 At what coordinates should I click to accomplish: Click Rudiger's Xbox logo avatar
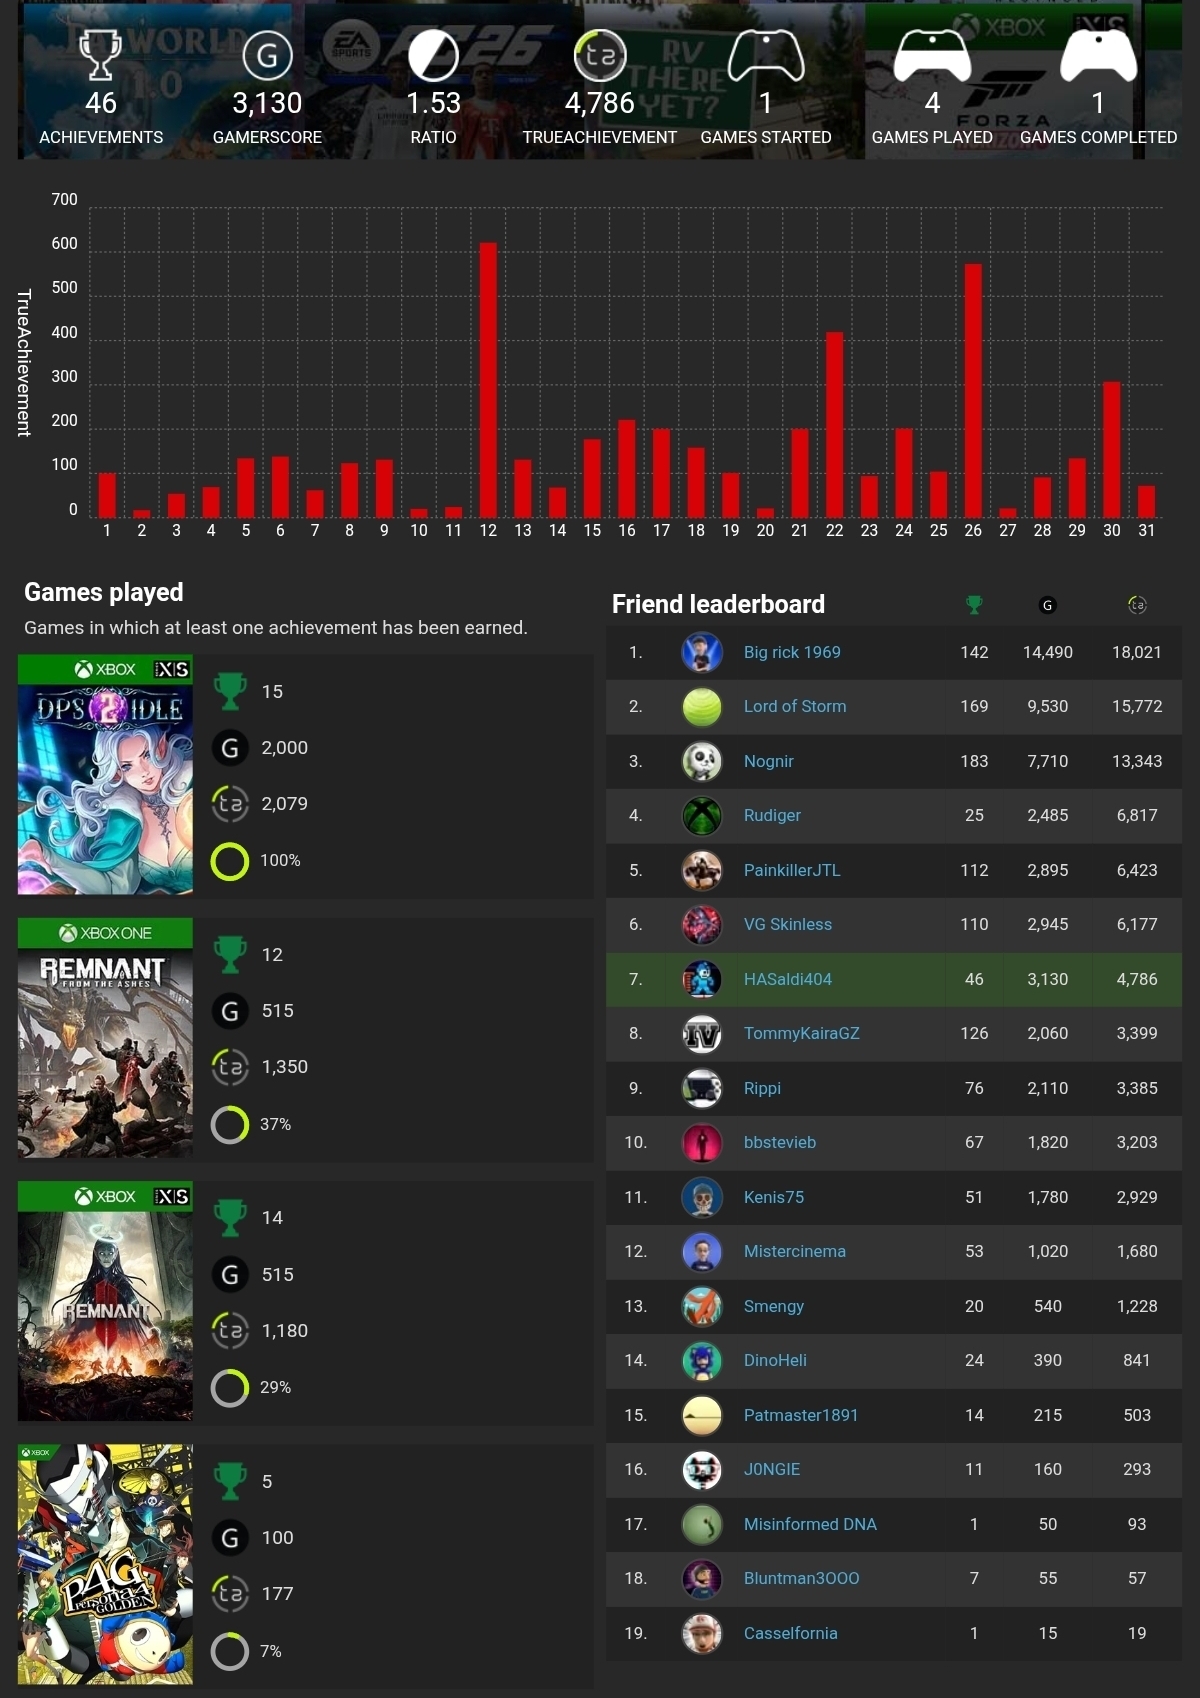pyautogui.click(x=702, y=816)
